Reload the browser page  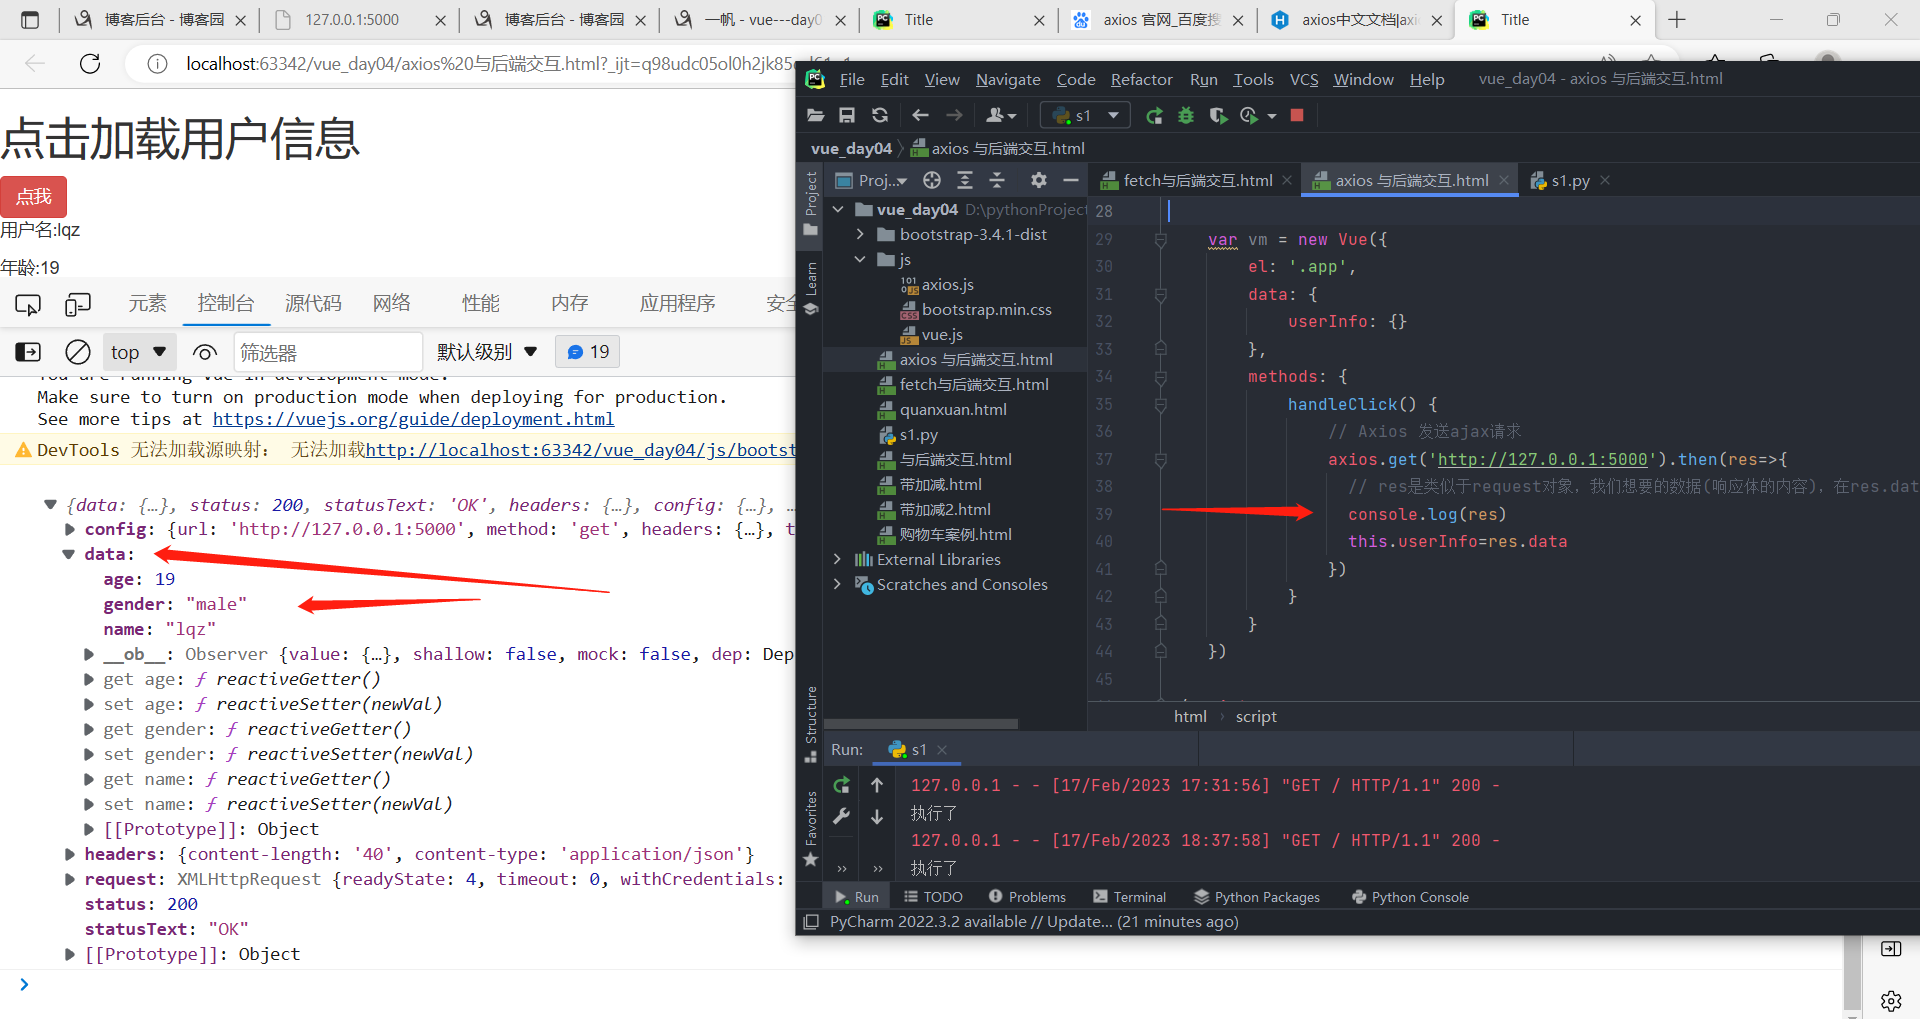pos(90,64)
